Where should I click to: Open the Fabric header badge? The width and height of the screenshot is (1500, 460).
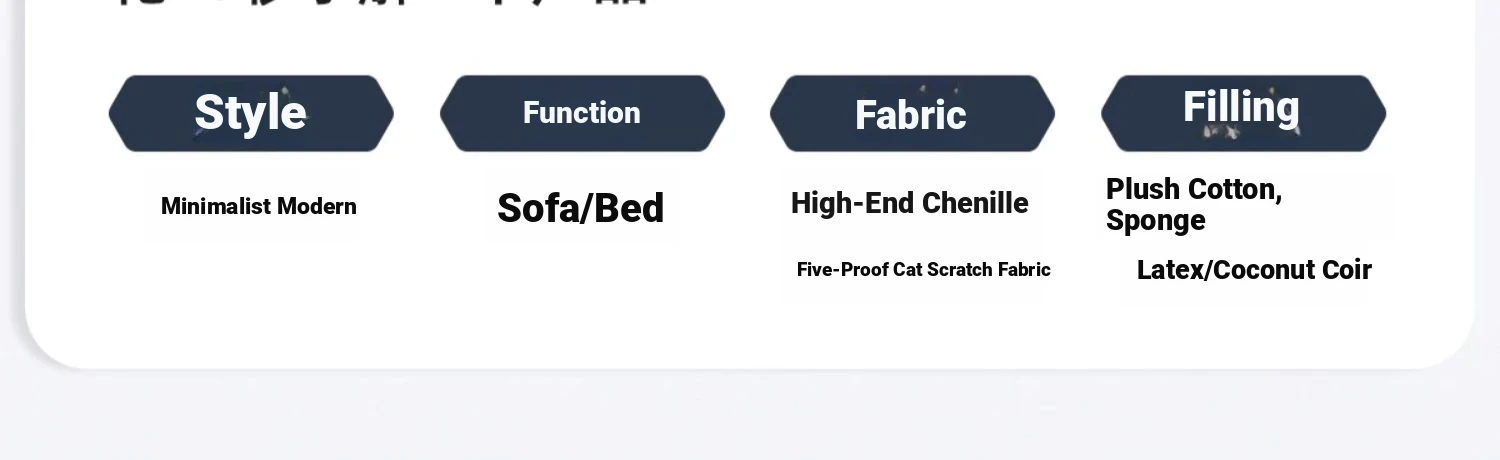pos(912,113)
